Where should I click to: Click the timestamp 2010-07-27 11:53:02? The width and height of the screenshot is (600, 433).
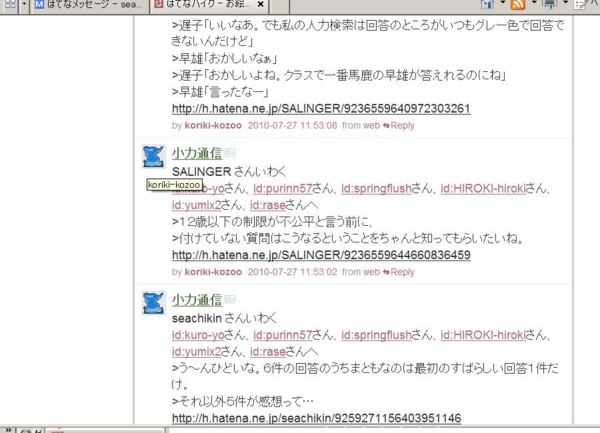click(292, 272)
